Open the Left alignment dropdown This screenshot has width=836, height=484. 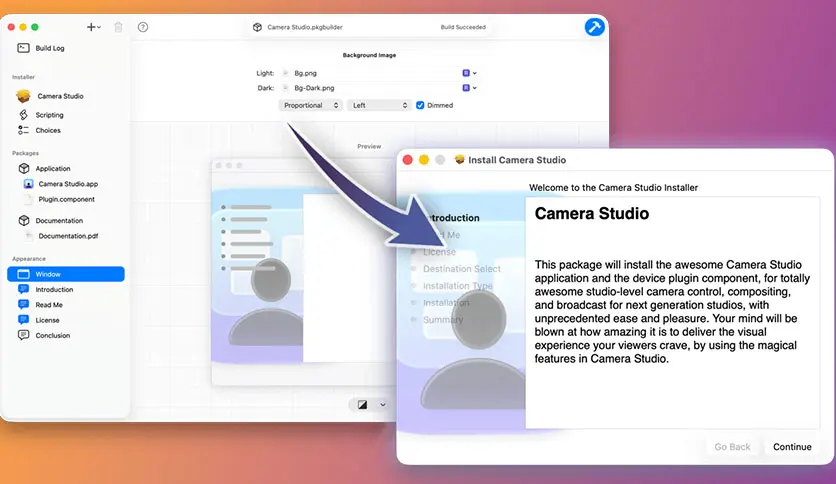coord(380,106)
